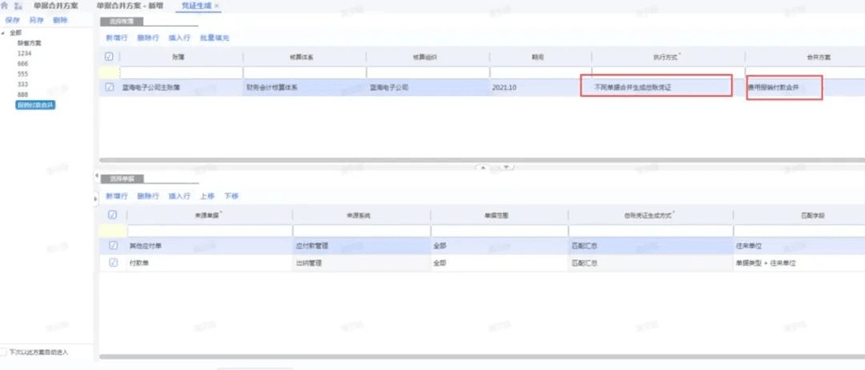Insert a row in 选择单据 section

179,196
